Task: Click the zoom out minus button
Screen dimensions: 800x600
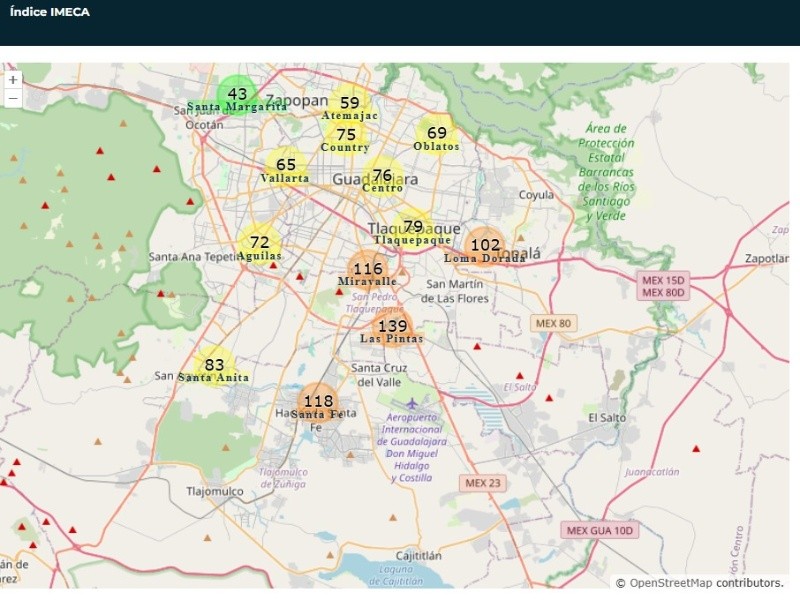Action: [x=13, y=98]
